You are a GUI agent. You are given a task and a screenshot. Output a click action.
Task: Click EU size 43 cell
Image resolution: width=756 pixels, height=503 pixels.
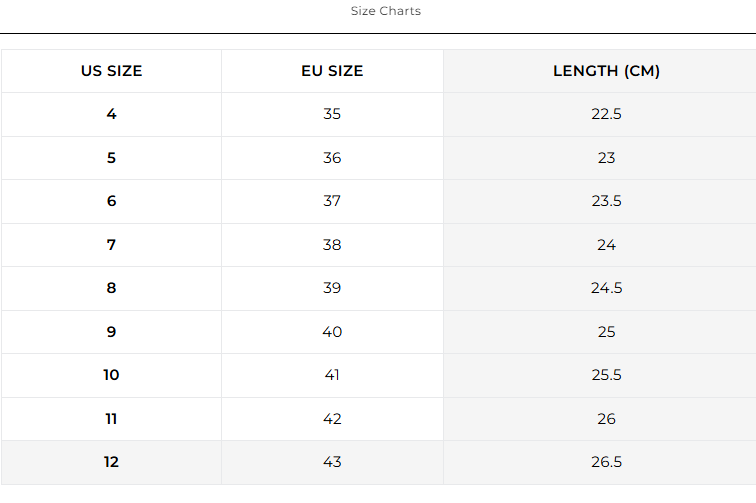(332, 462)
